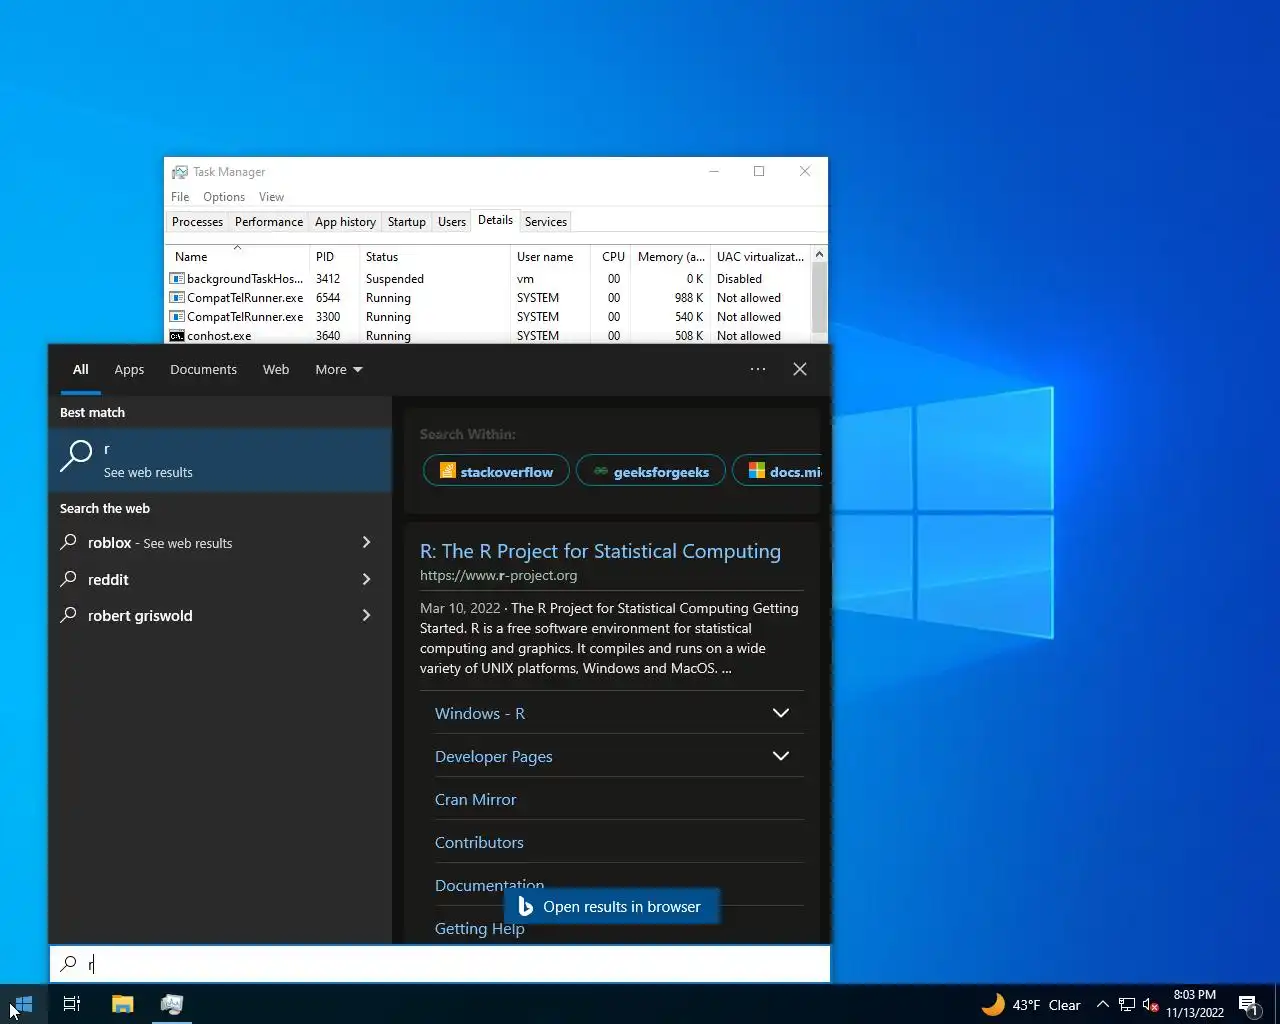Click the conhost.exe console icon
The width and height of the screenshot is (1280, 1024).
point(177,336)
